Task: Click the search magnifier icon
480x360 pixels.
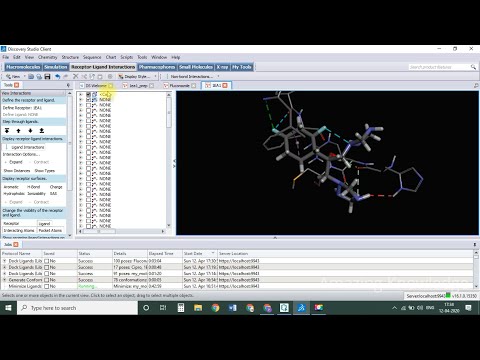Action: pyautogui.click(x=473, y=67)
